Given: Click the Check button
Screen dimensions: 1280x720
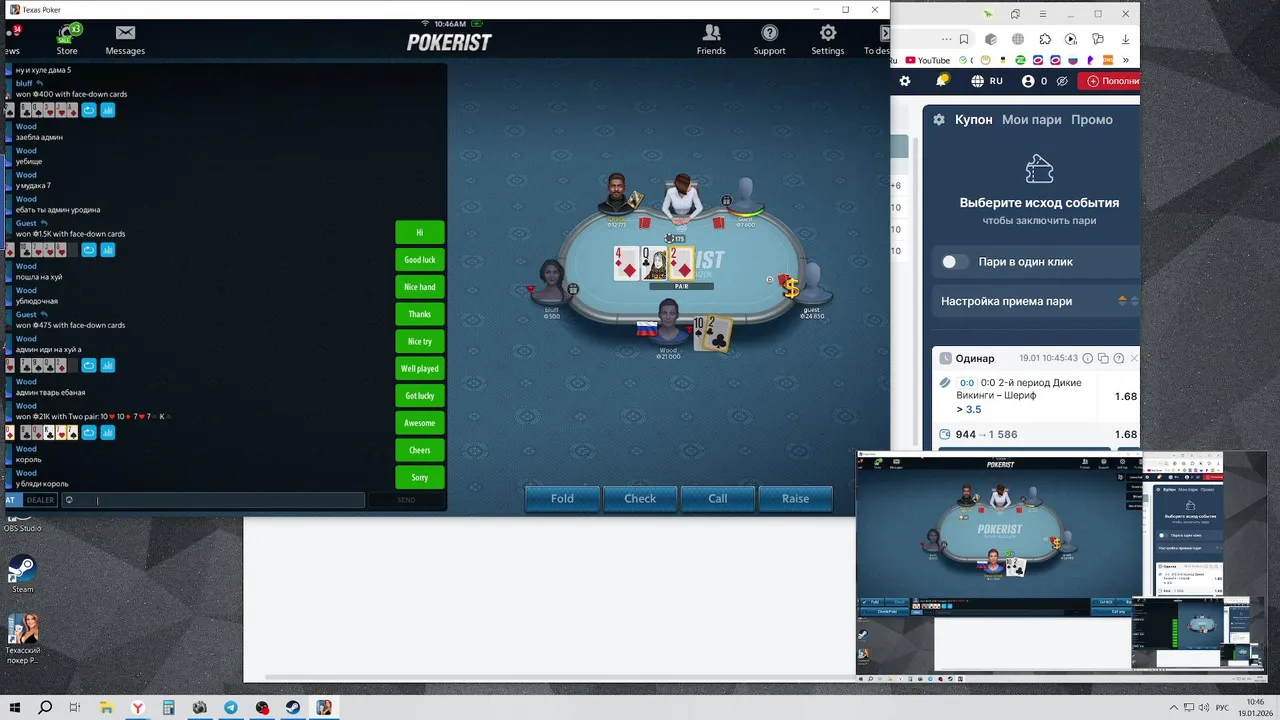Looking at the screenshot, I should [x=640, y=498].
